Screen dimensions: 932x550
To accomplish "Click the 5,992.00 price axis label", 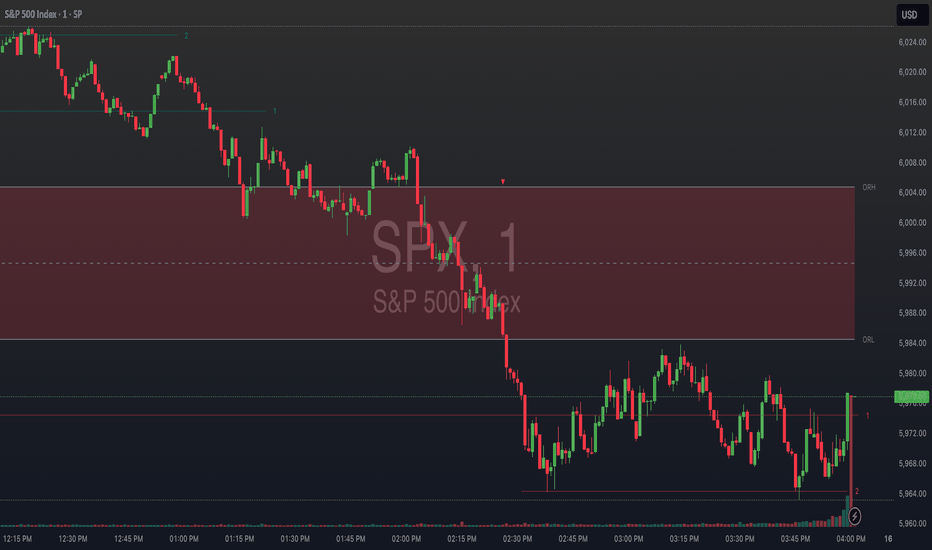I will point(912,283).
